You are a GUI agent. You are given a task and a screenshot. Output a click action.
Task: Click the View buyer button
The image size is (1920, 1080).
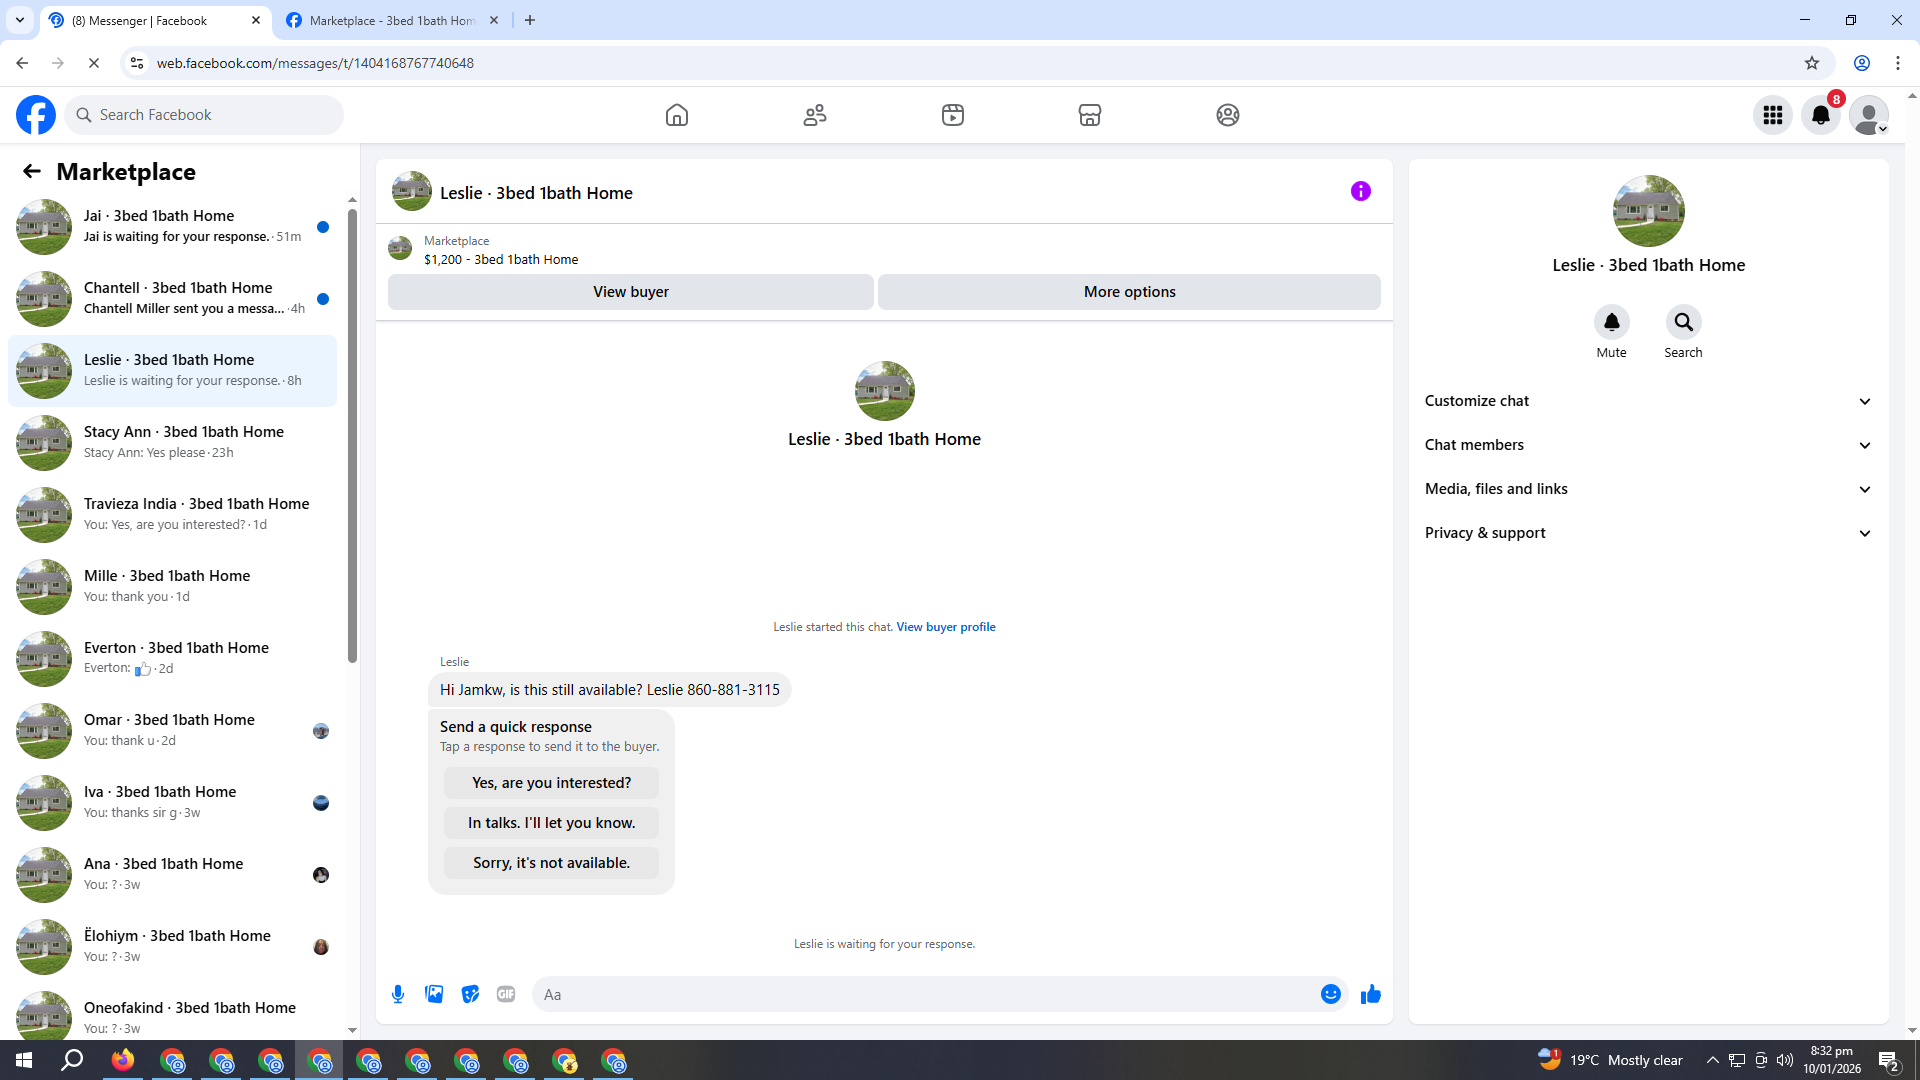(630, 292)
